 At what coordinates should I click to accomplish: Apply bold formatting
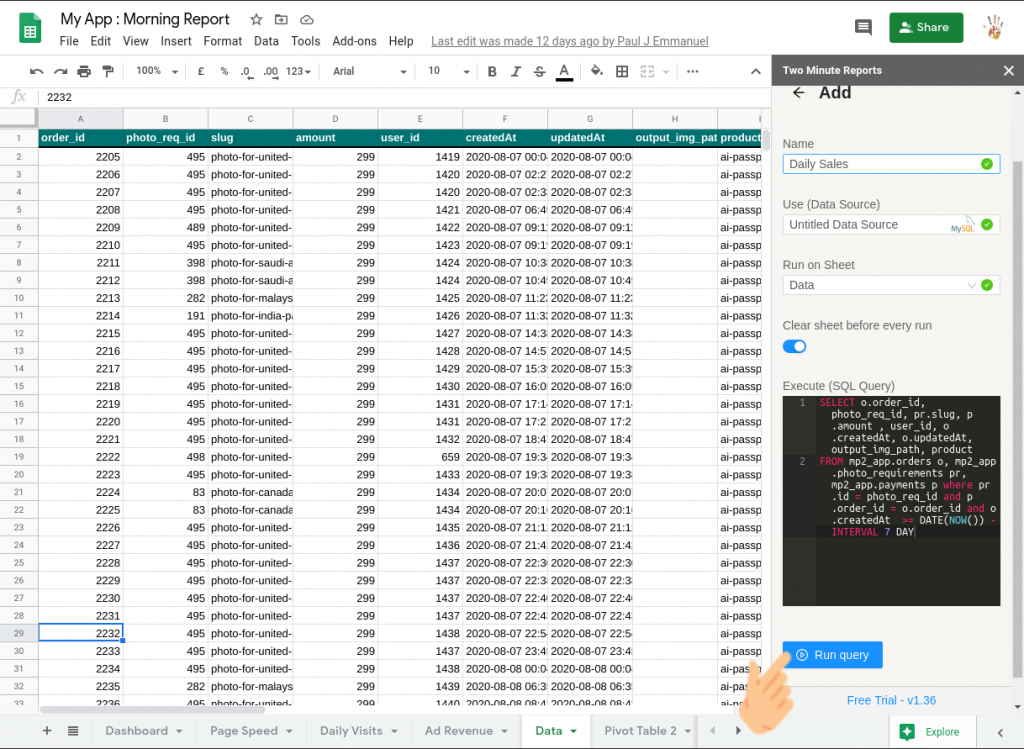(492, 71)
